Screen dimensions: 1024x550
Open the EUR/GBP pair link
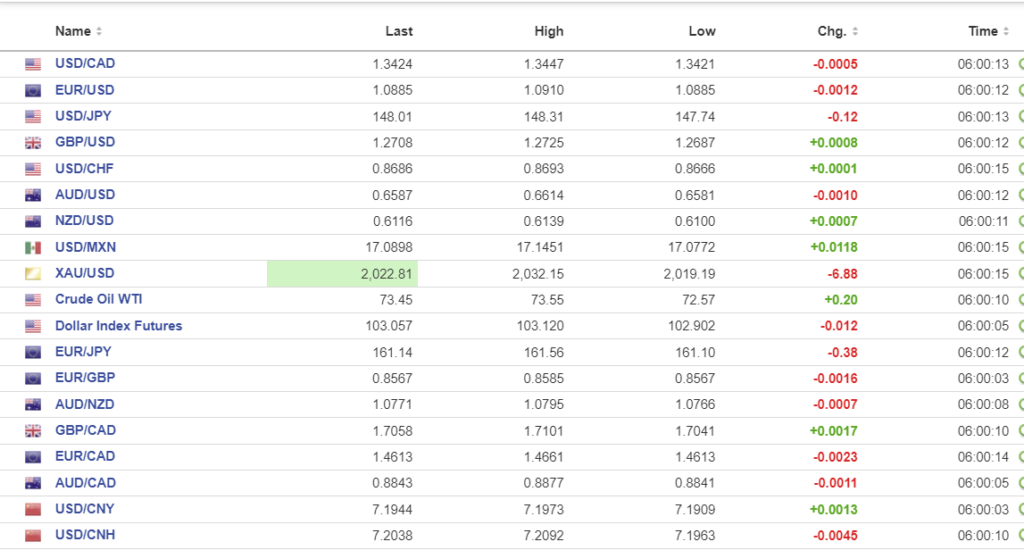click(x=85, y=378)
